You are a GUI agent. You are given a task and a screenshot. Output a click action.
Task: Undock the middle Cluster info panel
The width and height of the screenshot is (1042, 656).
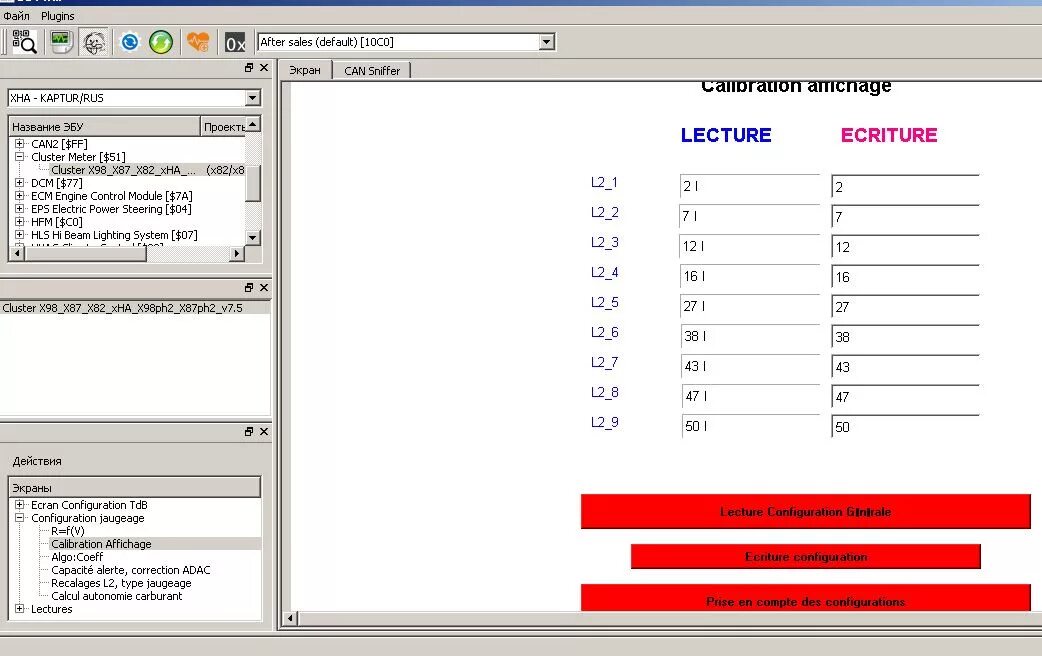[249, 288]
